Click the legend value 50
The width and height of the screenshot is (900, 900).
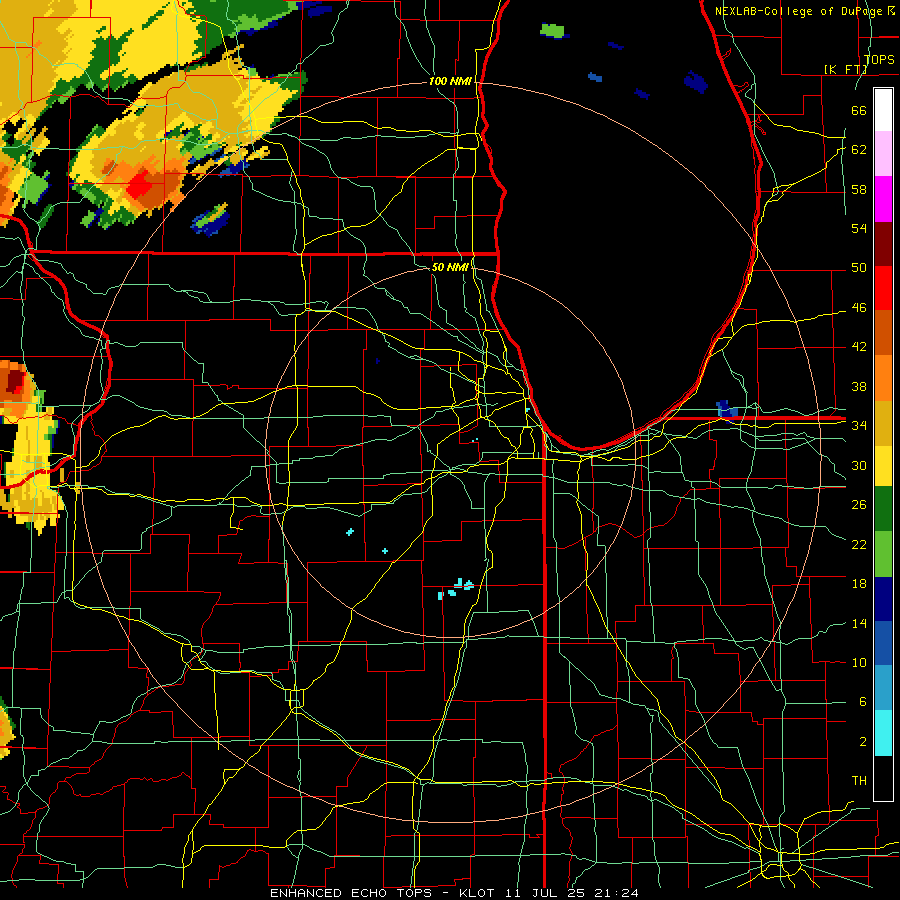pos(859,268)
